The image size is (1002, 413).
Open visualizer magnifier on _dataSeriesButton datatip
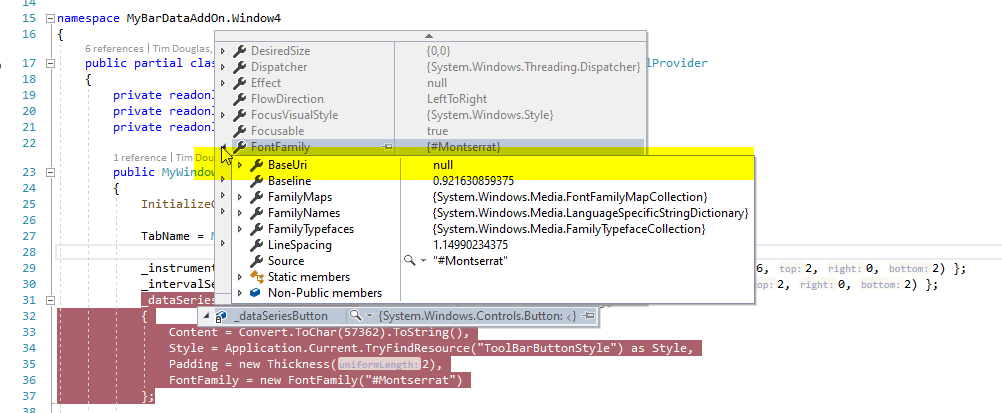[x=355, y=316]
